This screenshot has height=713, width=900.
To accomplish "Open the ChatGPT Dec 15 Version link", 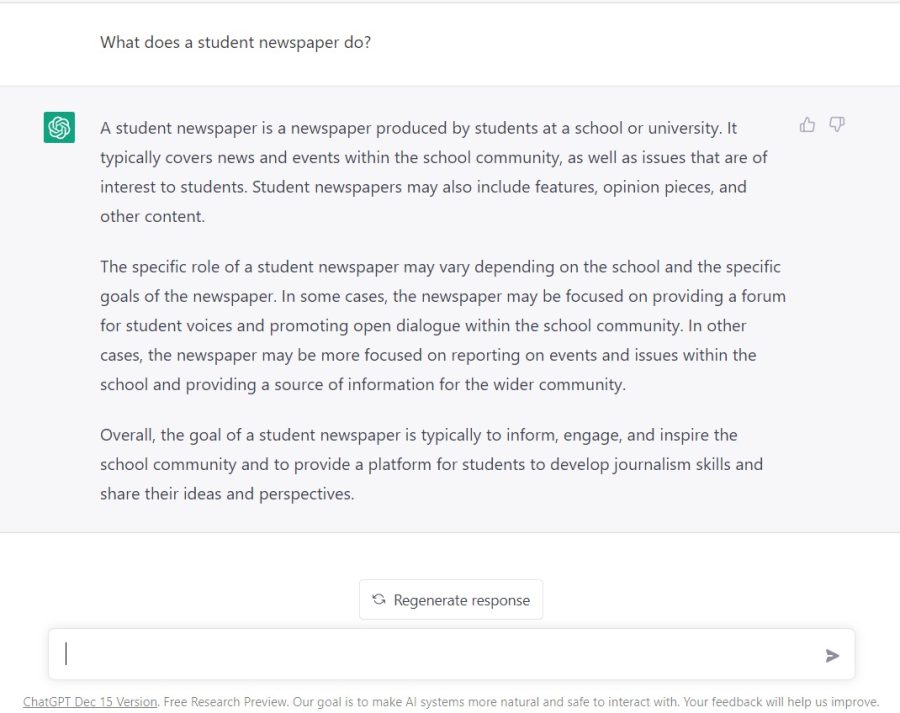I will (90, 702).
